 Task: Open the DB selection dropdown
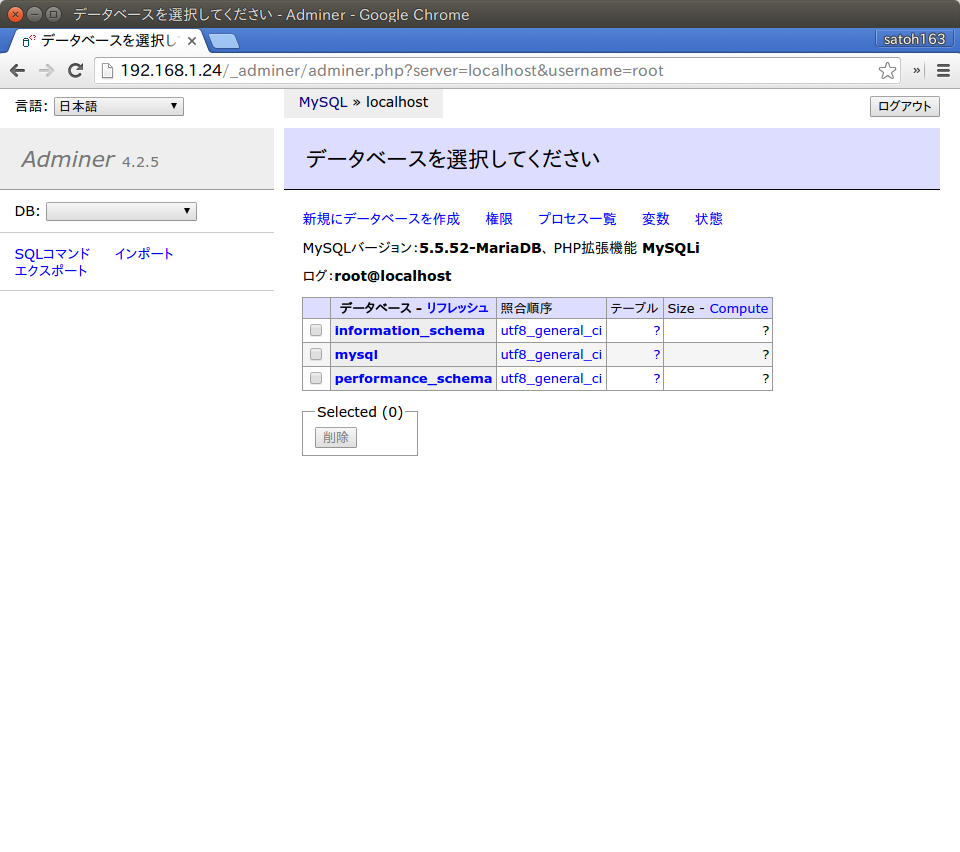(121, 212)
